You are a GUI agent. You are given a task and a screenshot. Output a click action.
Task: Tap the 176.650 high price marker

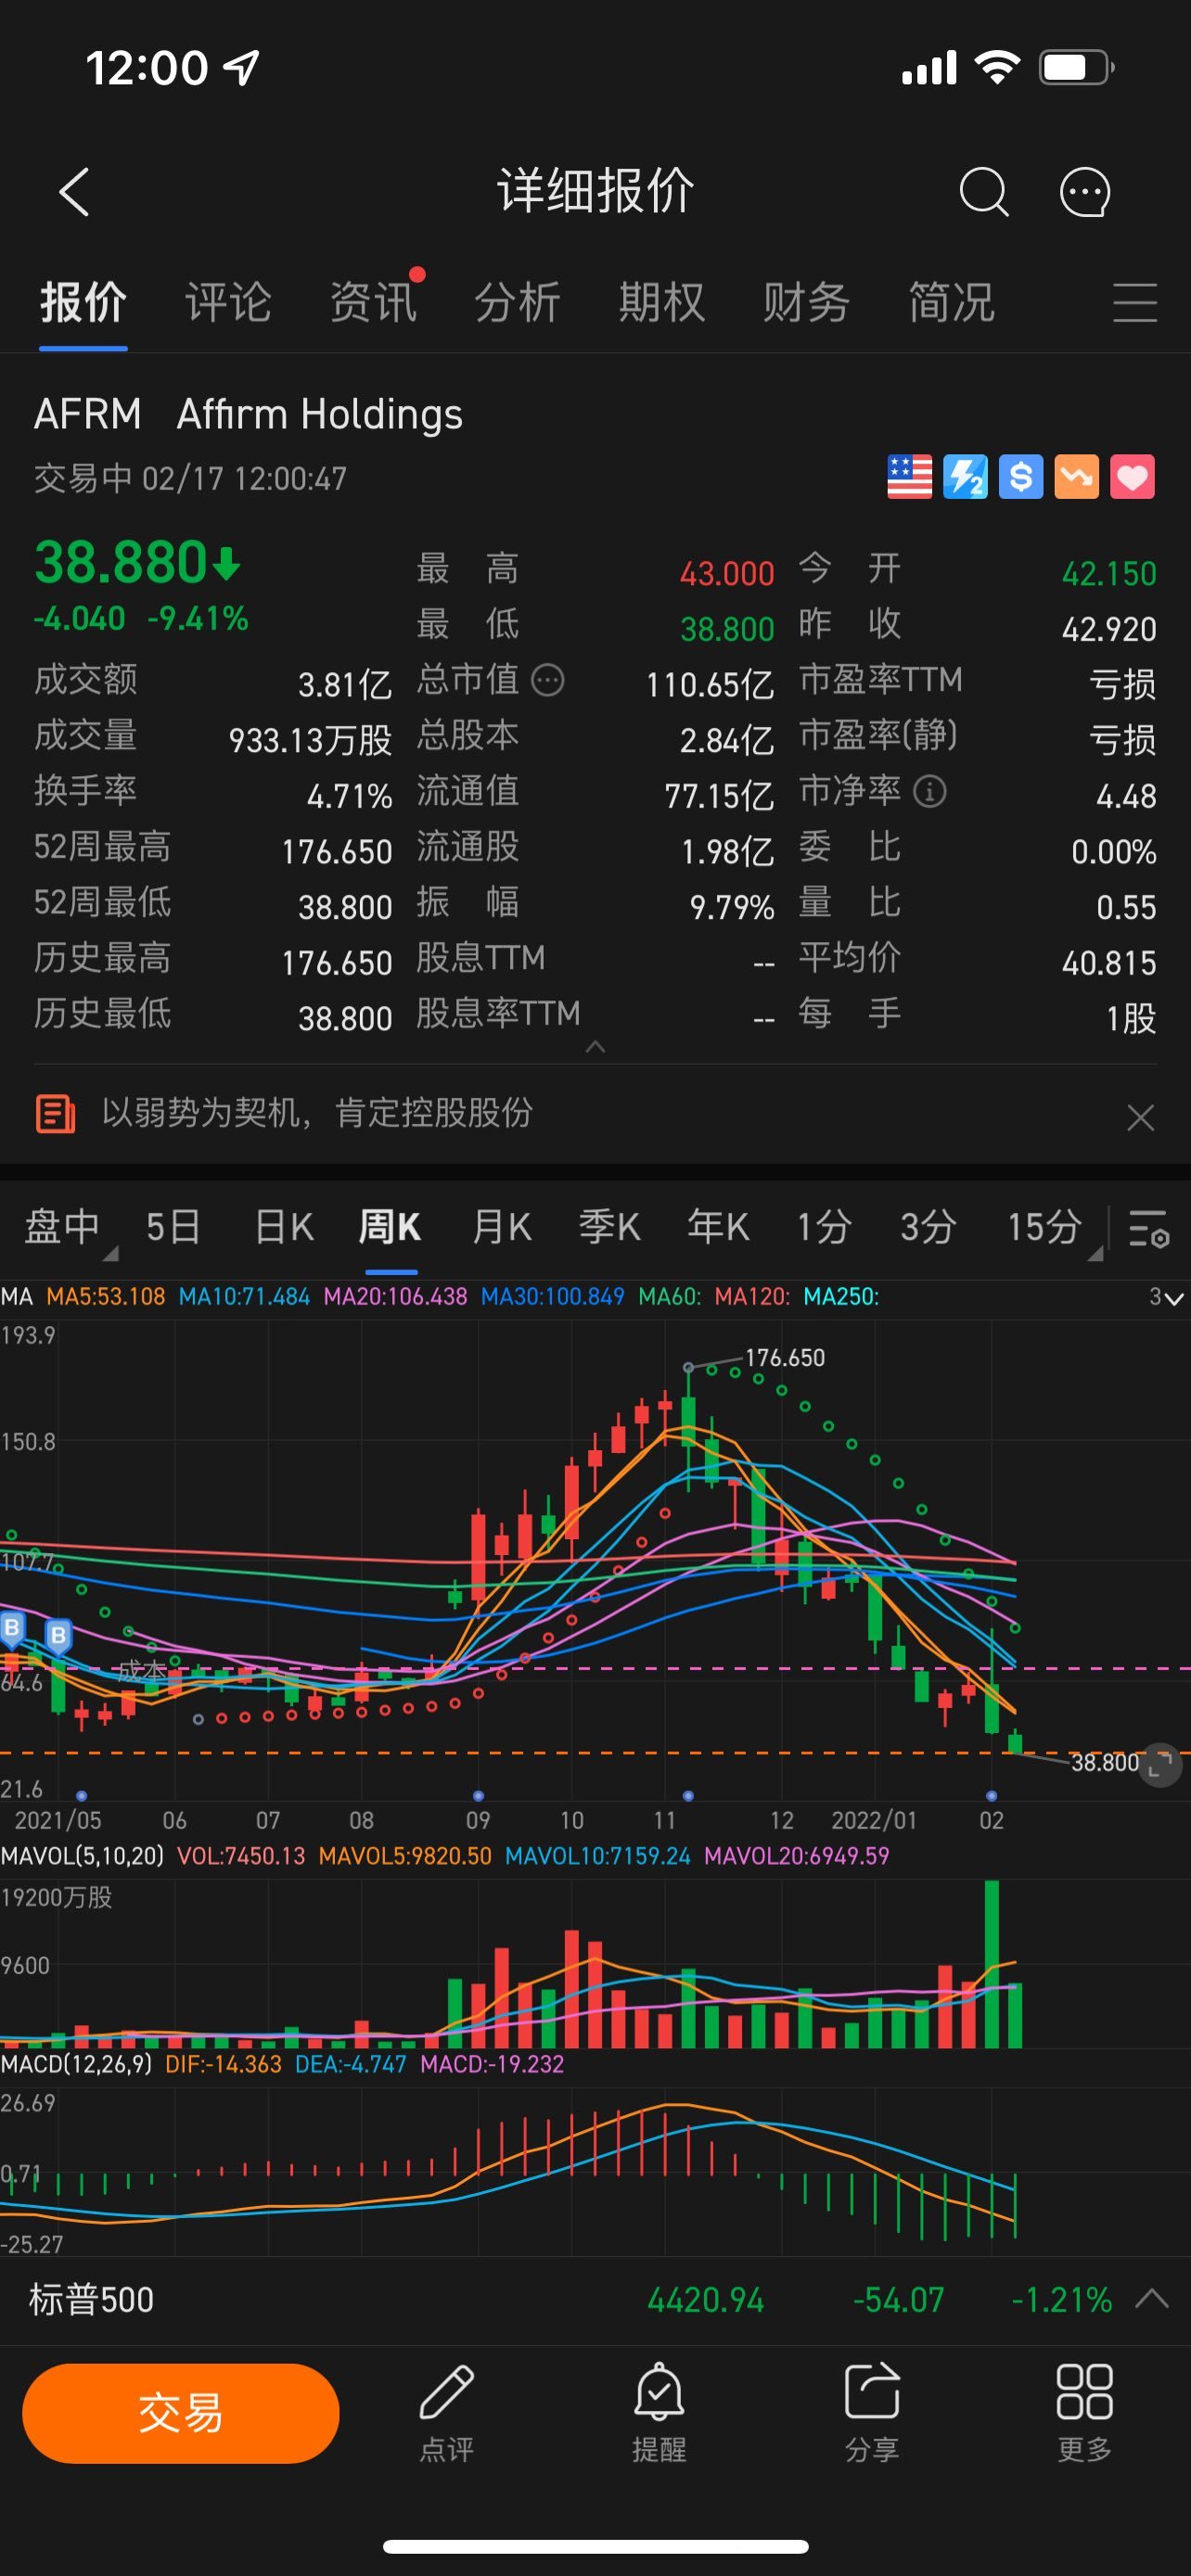click(x=785, y=1358)
